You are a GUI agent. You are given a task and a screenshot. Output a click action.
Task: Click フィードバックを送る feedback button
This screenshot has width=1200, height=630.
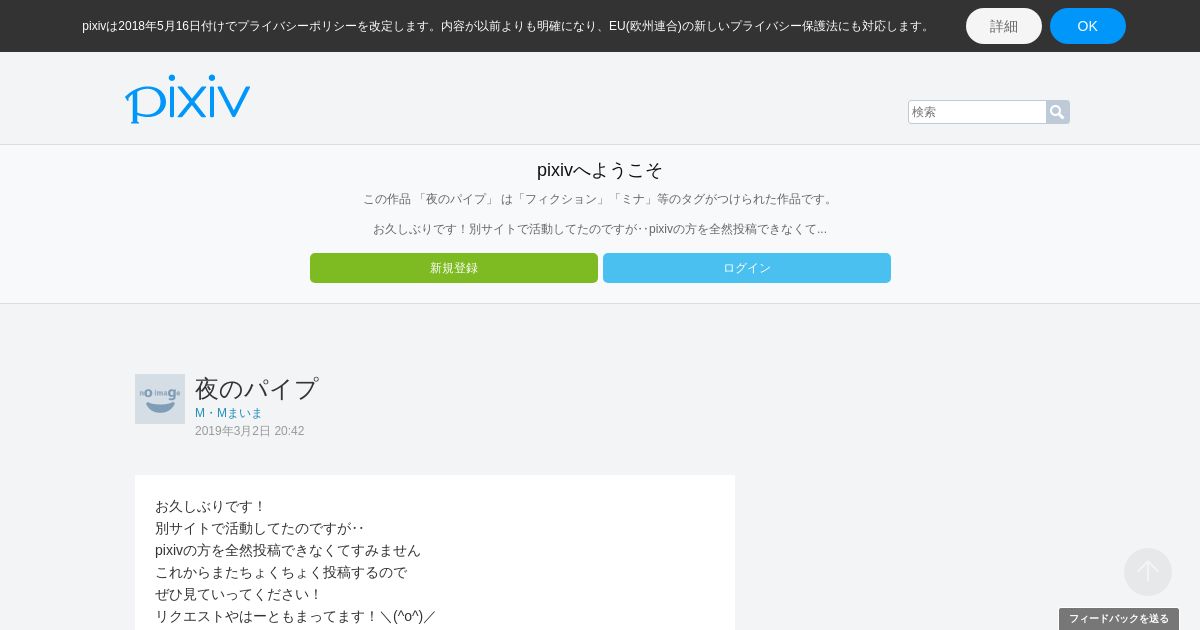[1119, 619]
